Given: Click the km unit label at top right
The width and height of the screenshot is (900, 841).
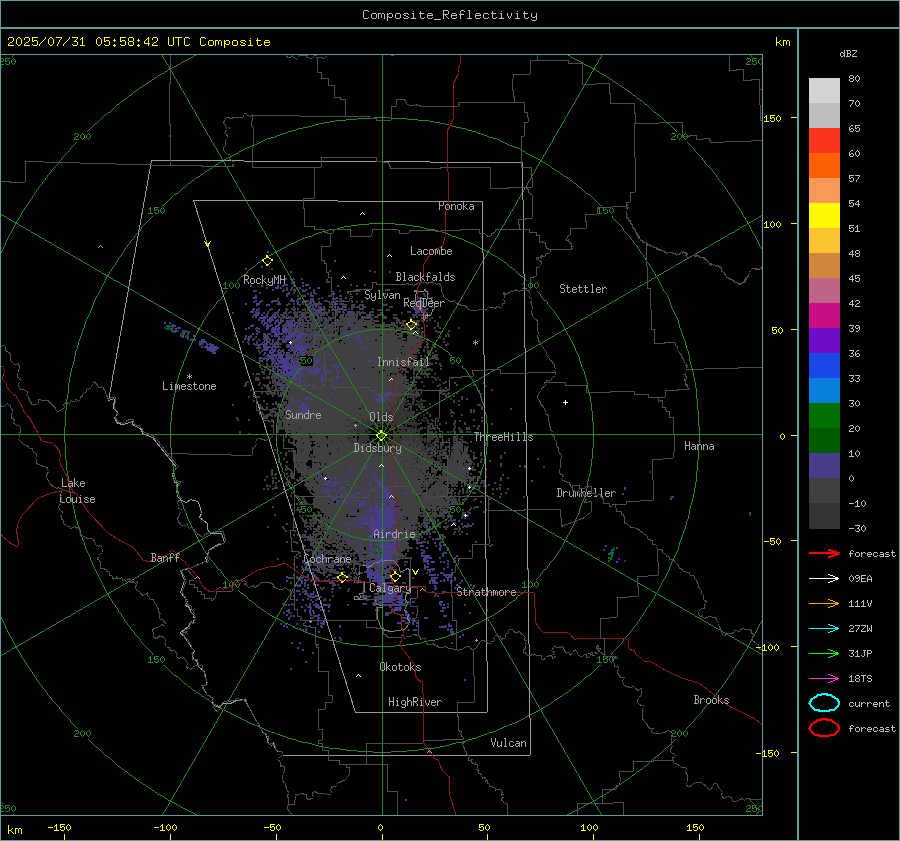Looking at the screenshot, I should (x=782, y=42).
